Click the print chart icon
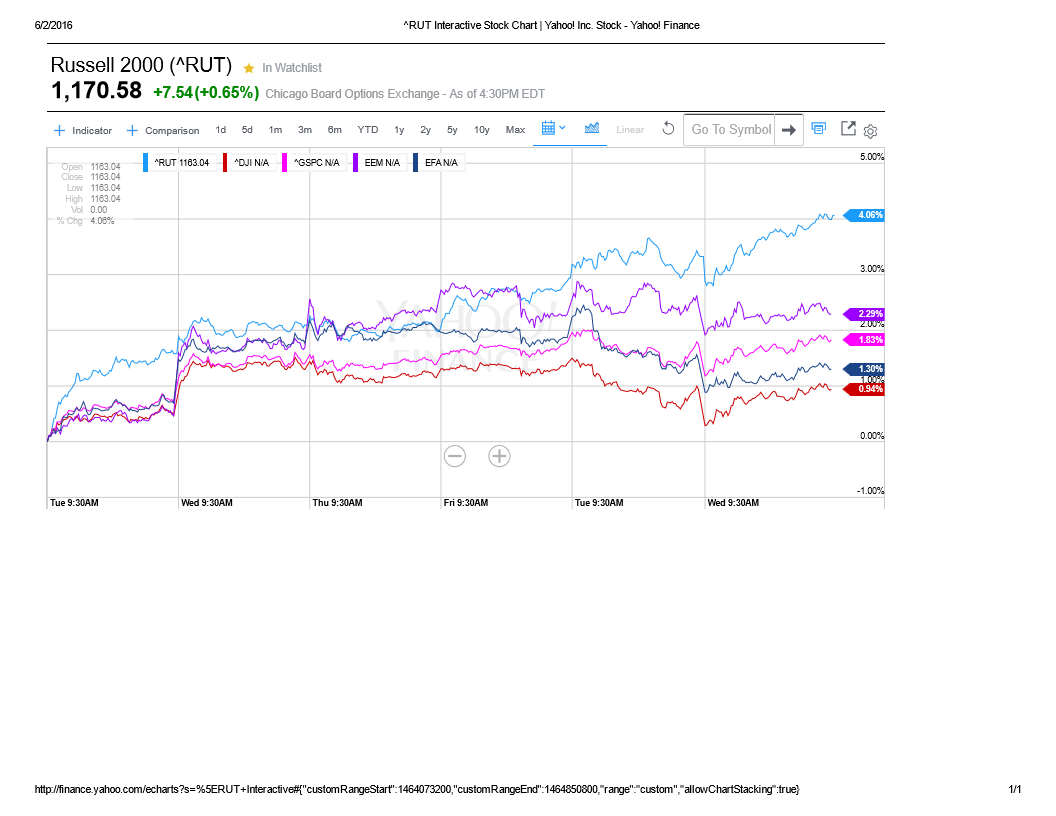 click(x=819, y=129)
